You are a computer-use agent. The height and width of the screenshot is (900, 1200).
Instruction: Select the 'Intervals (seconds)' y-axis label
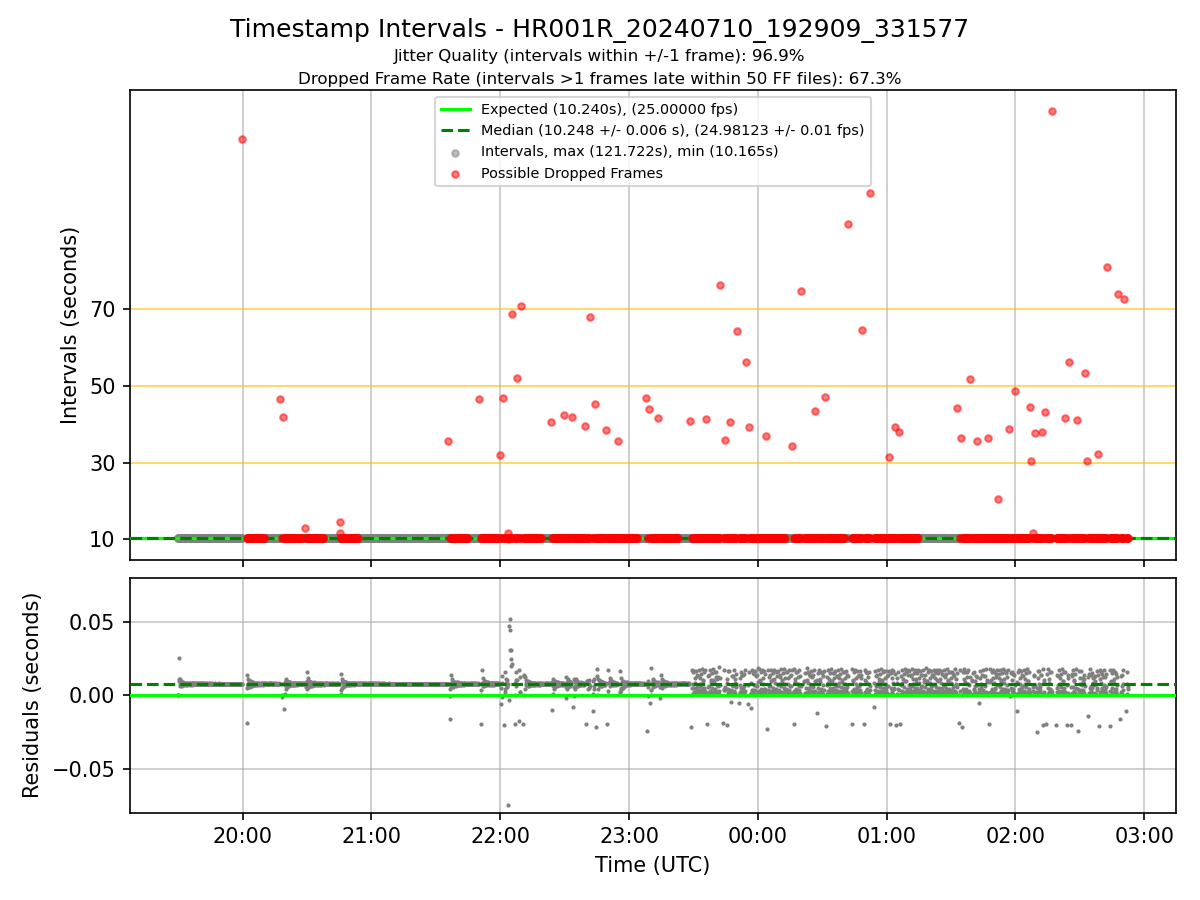tap(70, 325)
